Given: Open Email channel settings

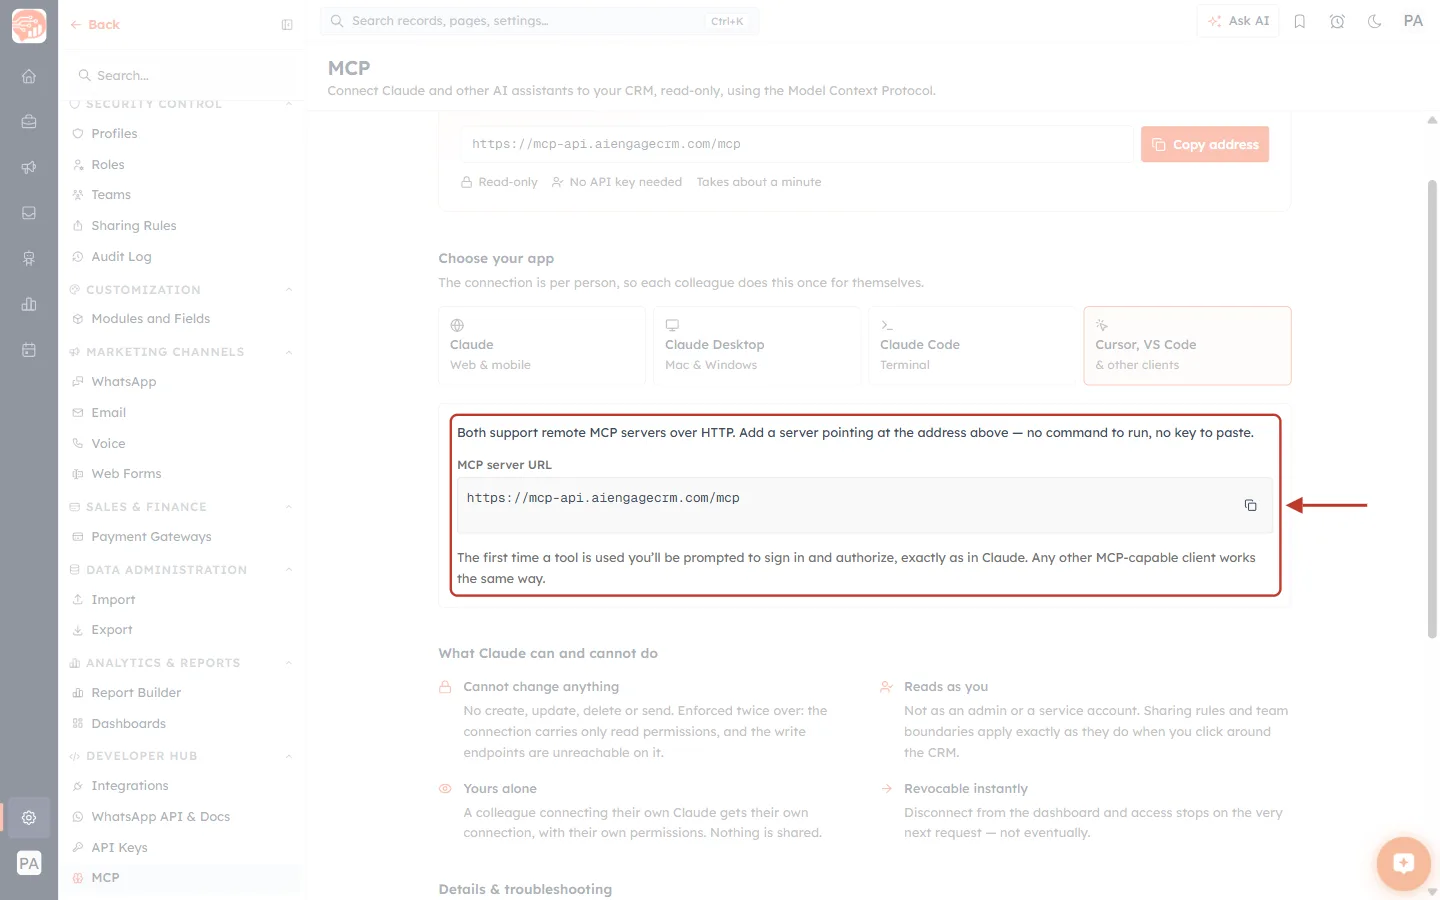Looking at the screenshot, I should click(183, 413).
